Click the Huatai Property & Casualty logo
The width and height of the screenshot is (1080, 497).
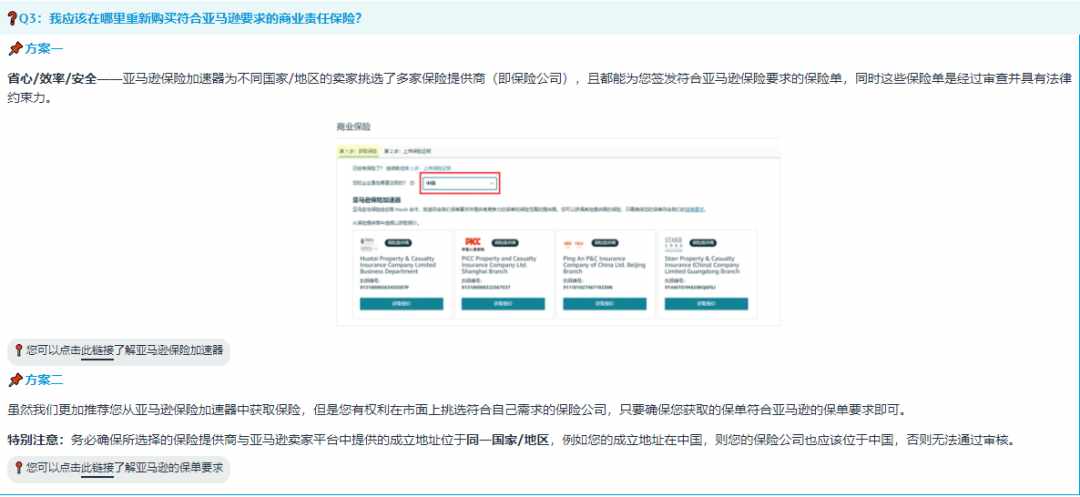click(368, 242)
